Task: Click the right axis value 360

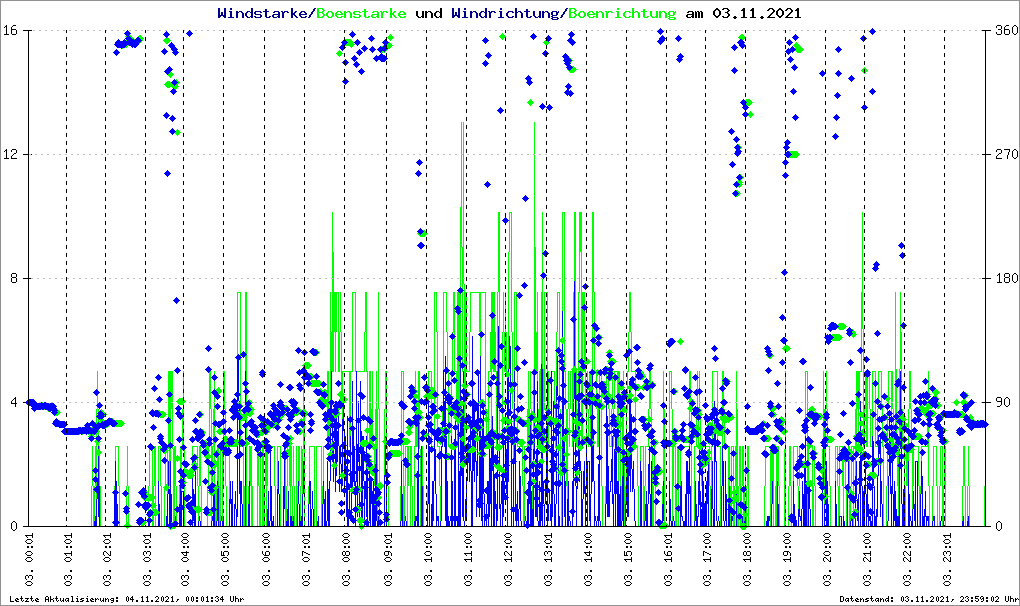Action: coord(1003,31)
